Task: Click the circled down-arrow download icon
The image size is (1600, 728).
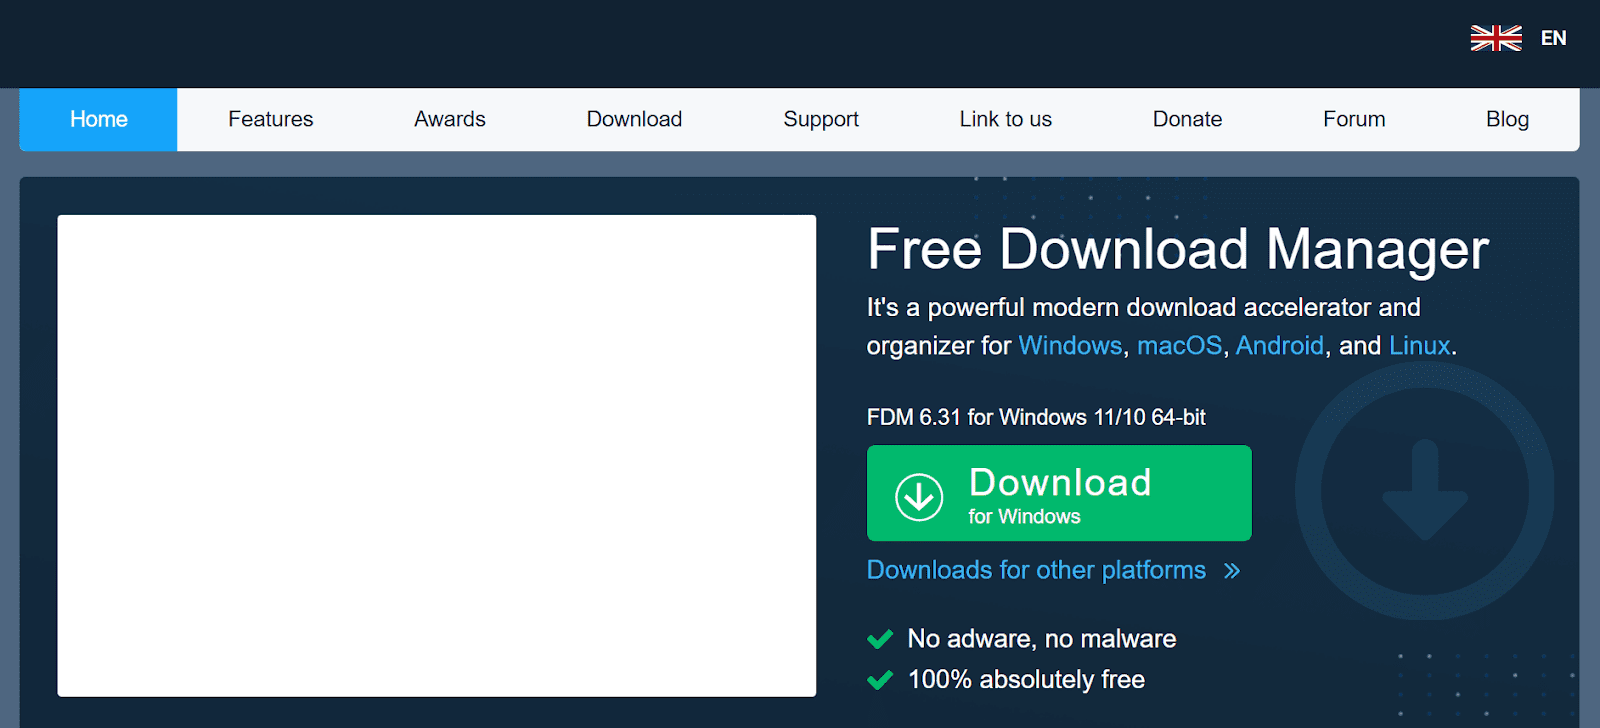Action: click(919, 496)
